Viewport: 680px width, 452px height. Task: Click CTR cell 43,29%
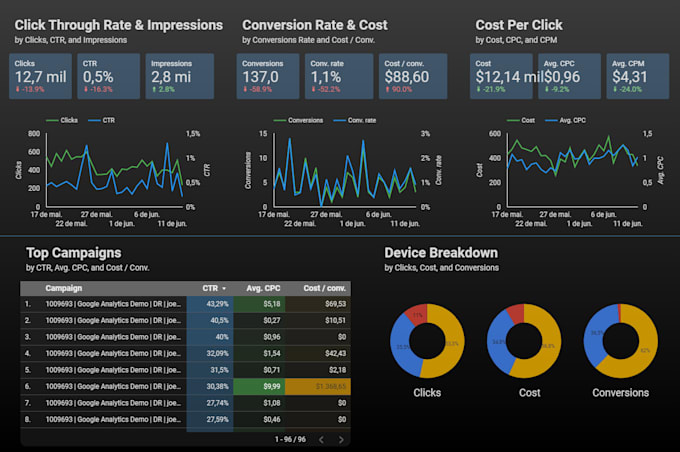[210, 304]
